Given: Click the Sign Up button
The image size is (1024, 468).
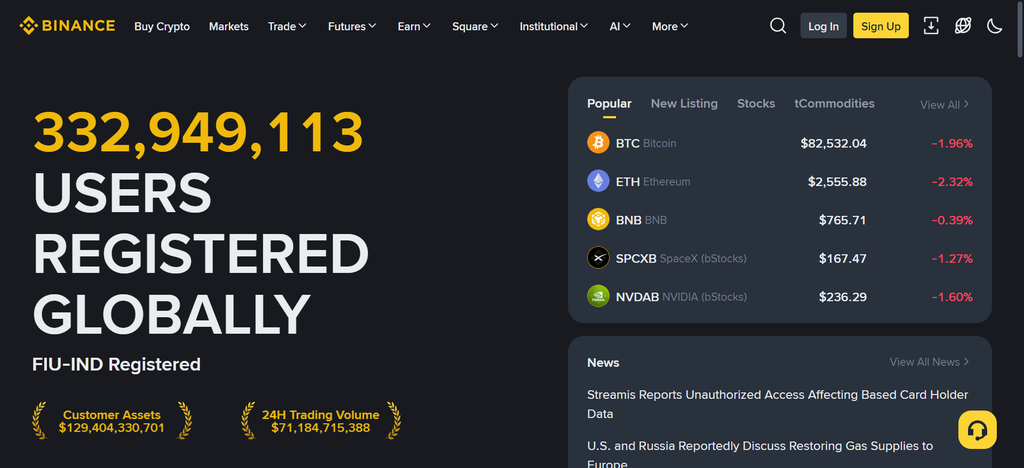Looking at the screenshot, I should tap(880, 26).
